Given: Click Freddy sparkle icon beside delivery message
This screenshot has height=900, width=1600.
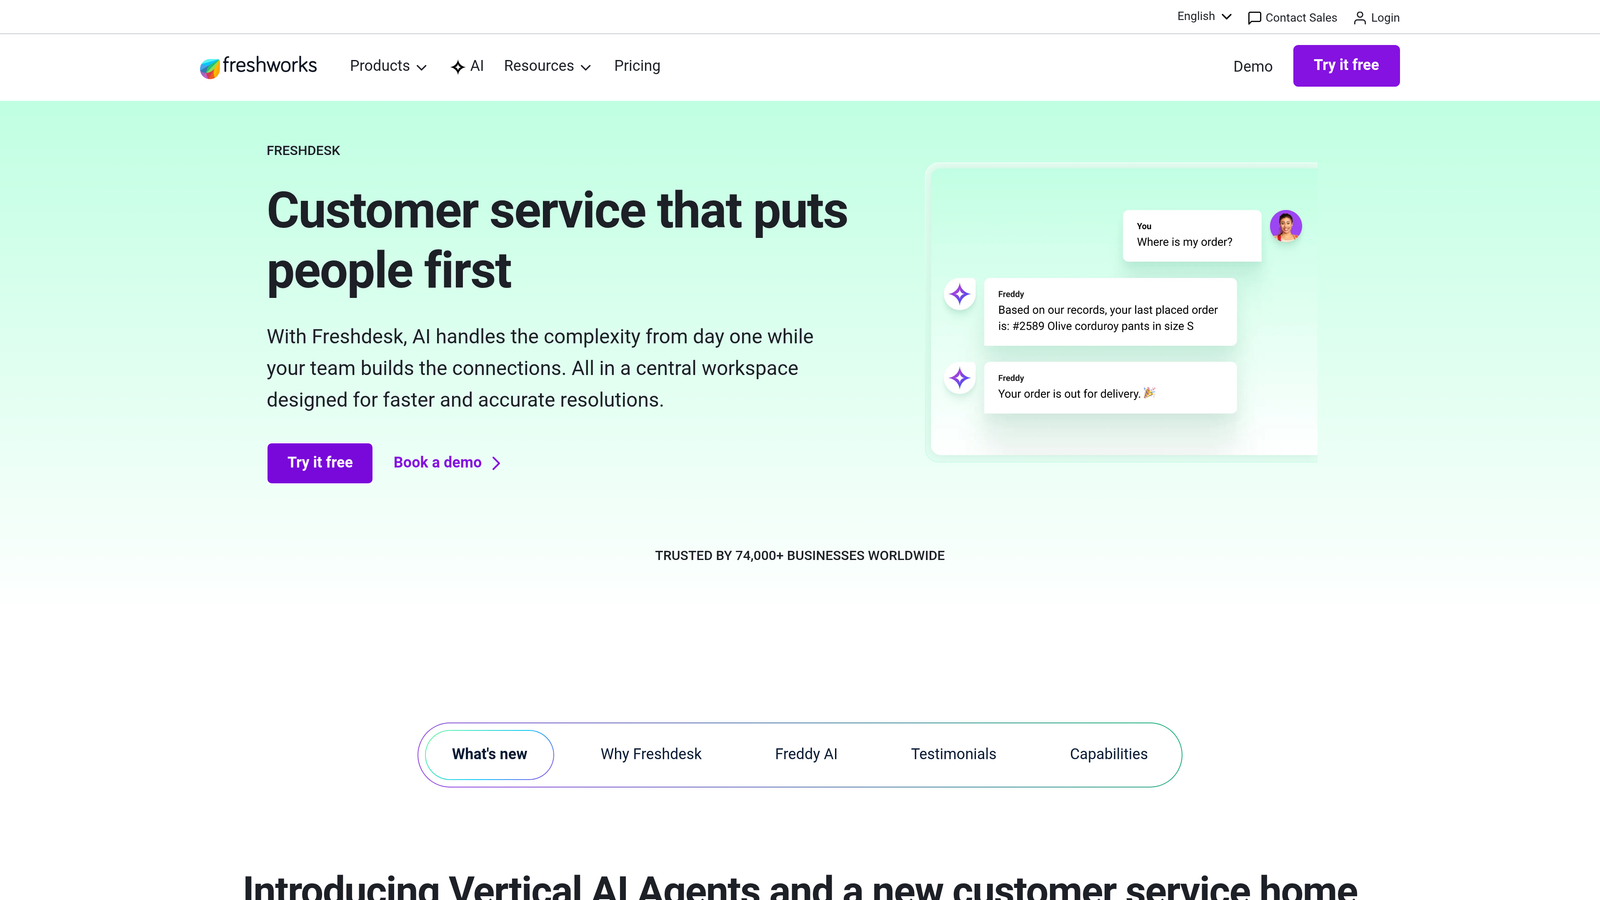Looking at the screenshot, I should (x=960, y=378).
